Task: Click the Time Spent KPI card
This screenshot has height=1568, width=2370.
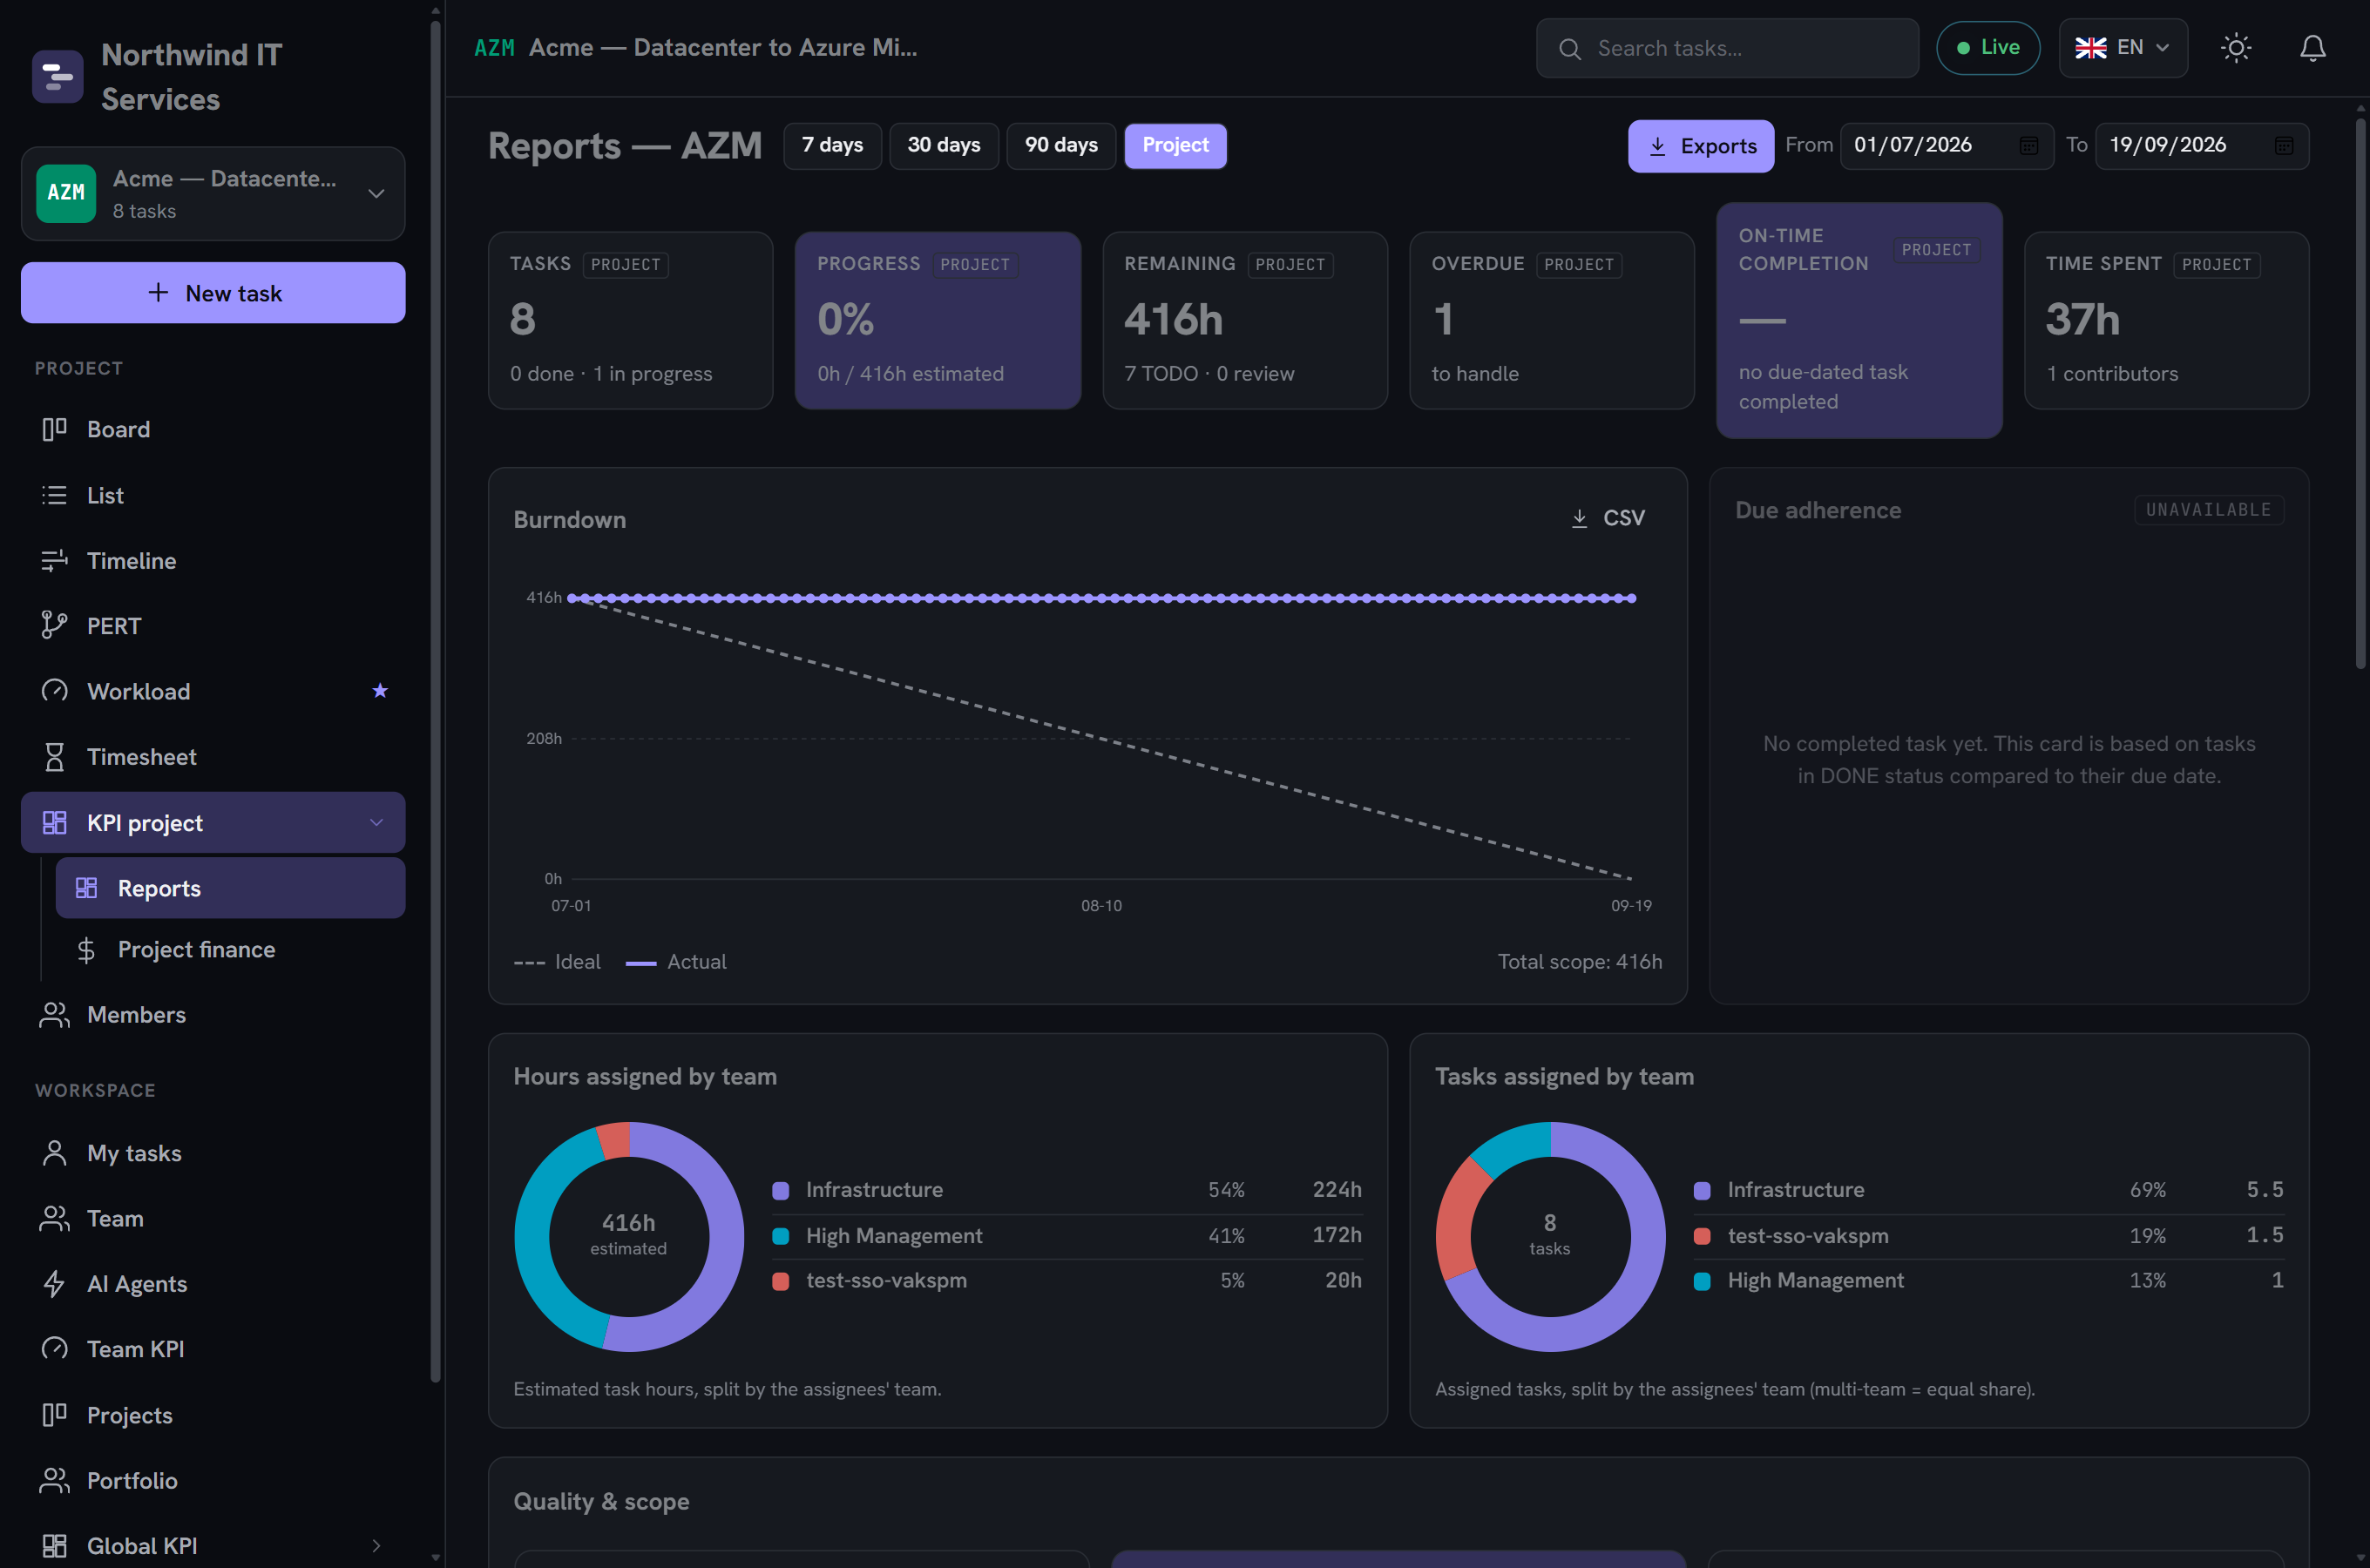Action: pyautogui.click(x=2166, y=321)
